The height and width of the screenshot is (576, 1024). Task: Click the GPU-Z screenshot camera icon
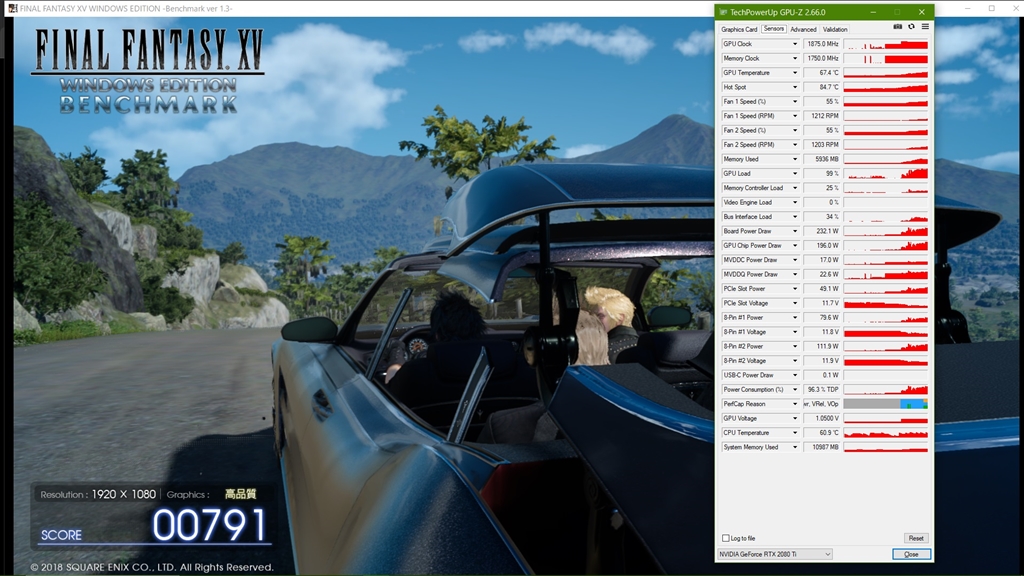[x=897, y=27]
